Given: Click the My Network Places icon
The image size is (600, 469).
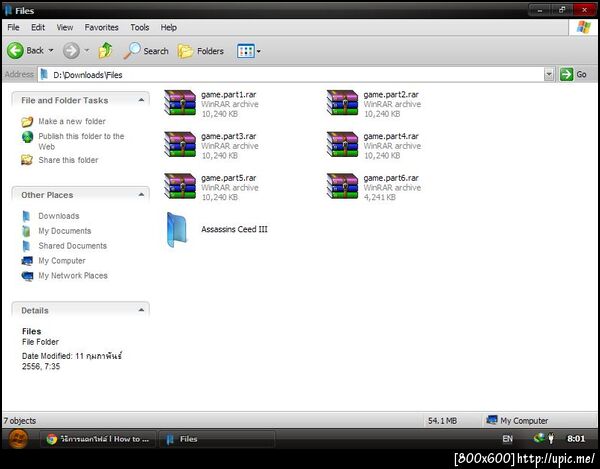Looking at the screenshot, I should 27,276.
